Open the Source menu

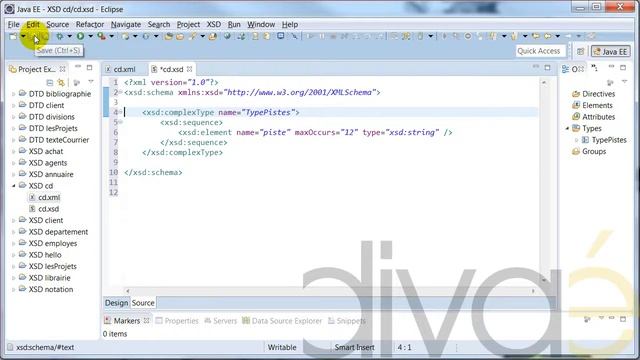58,24
